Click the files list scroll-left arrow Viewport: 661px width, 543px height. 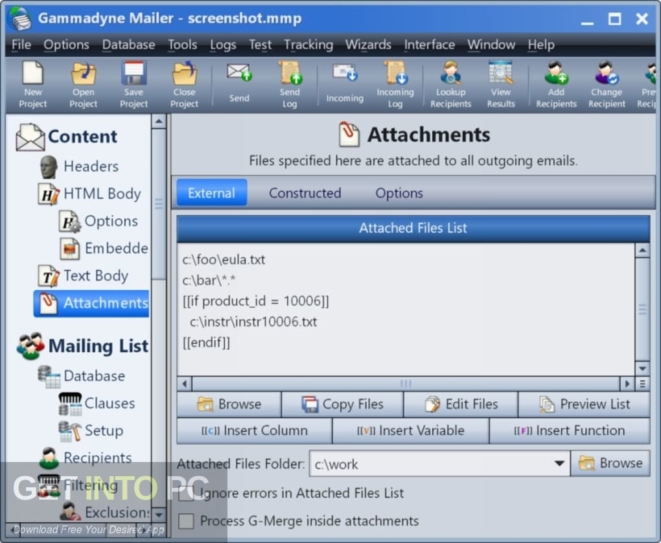click(x=184, y=384)
